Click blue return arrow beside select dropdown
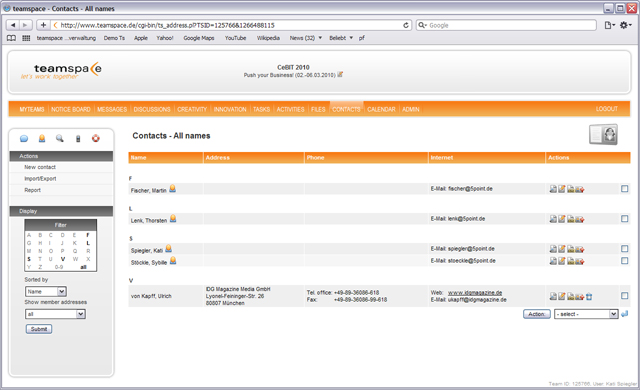Image resolution: width=640 pixels, height=390 pixels. [624, 314]
